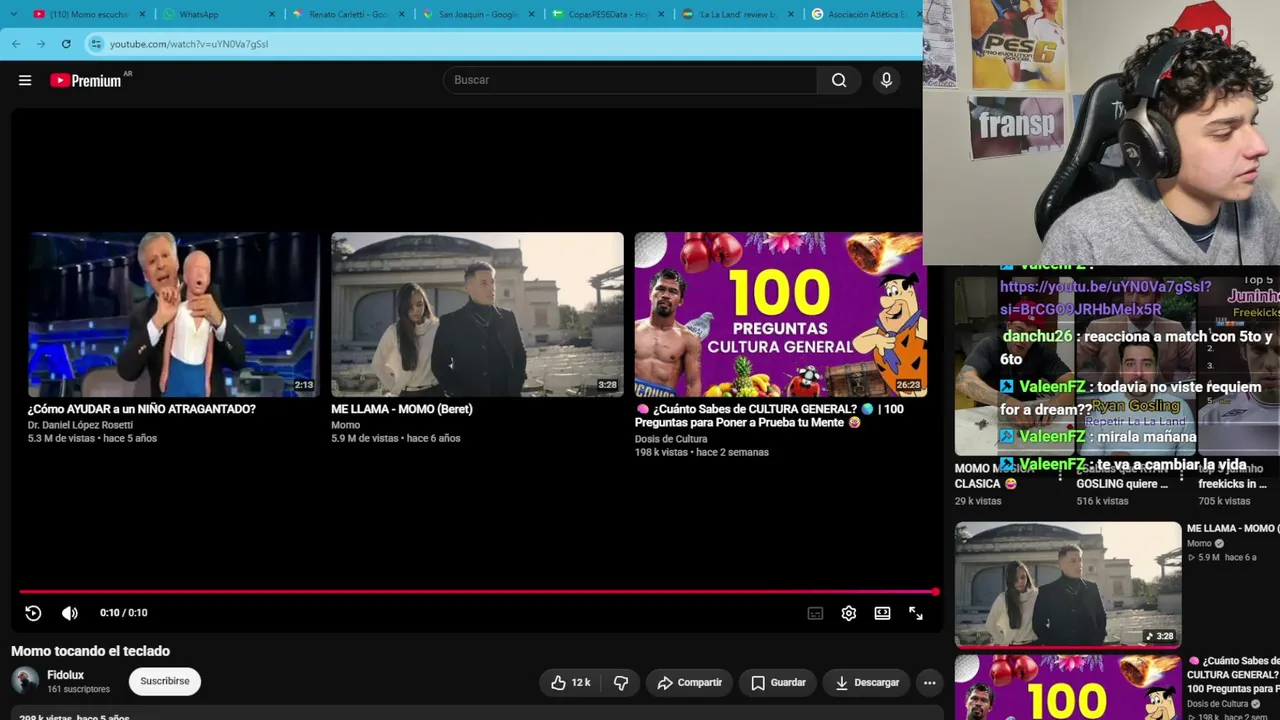Open sidebar 100 Preguntas Cultura General thumbnail

tap(1068, 687)
